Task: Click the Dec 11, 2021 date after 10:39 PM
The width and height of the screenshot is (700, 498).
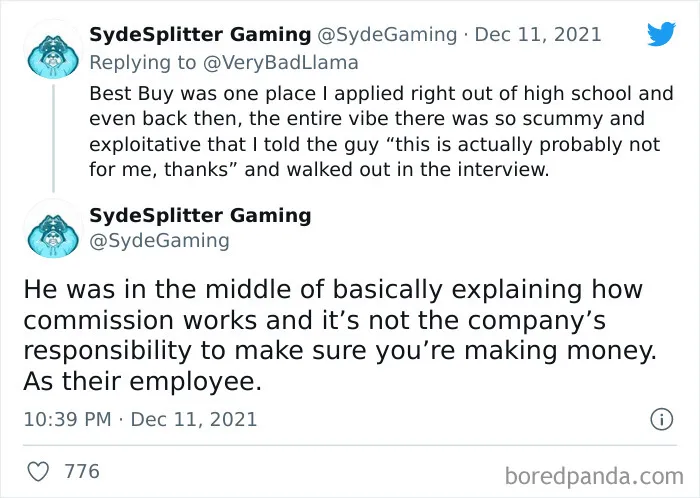Action: 194,419
